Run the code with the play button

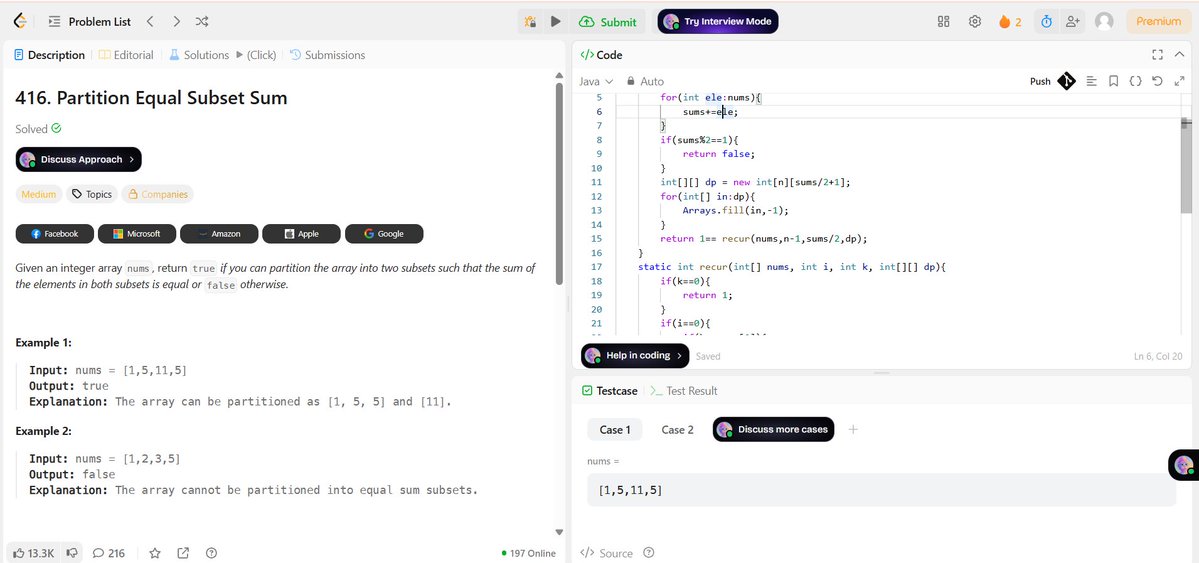556,21
